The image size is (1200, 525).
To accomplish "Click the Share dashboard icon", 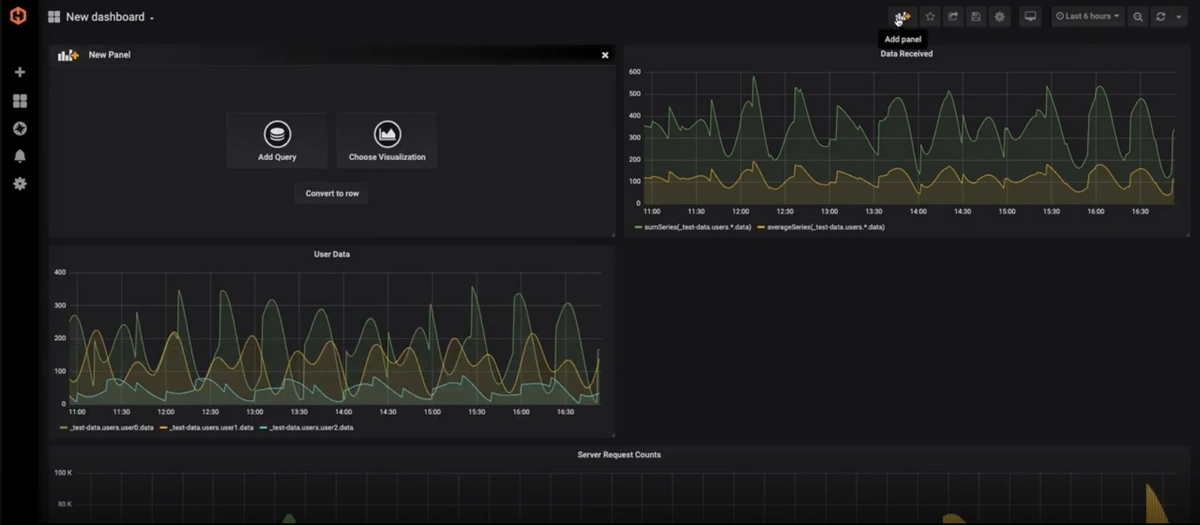I will 953,17.
